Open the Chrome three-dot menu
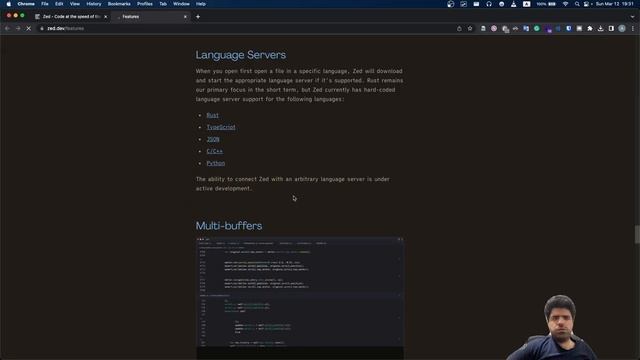This screenshot has width=640, height=360. pyautogui.click(x=633, y=29)
